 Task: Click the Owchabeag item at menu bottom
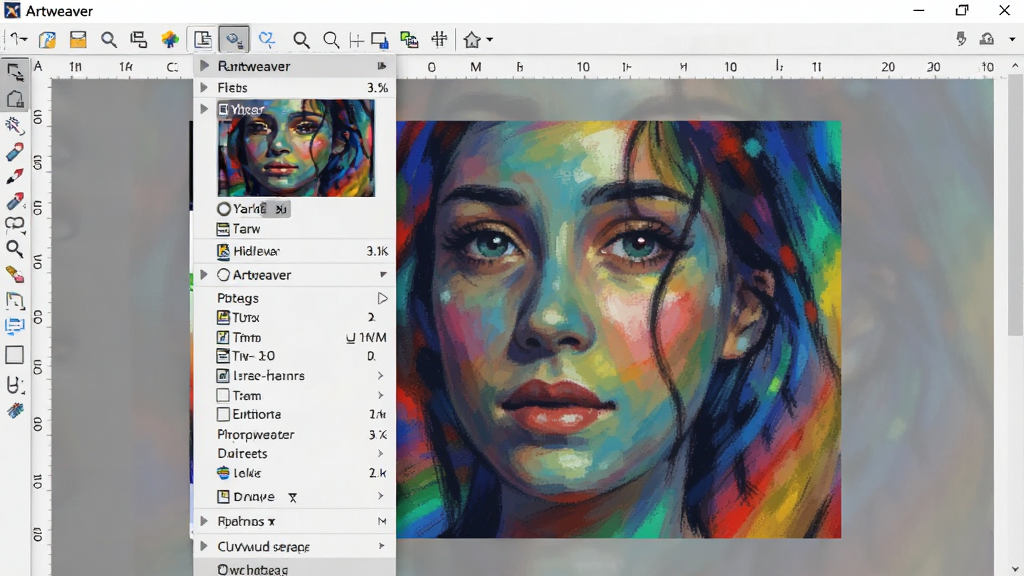[x=295, y=569]
